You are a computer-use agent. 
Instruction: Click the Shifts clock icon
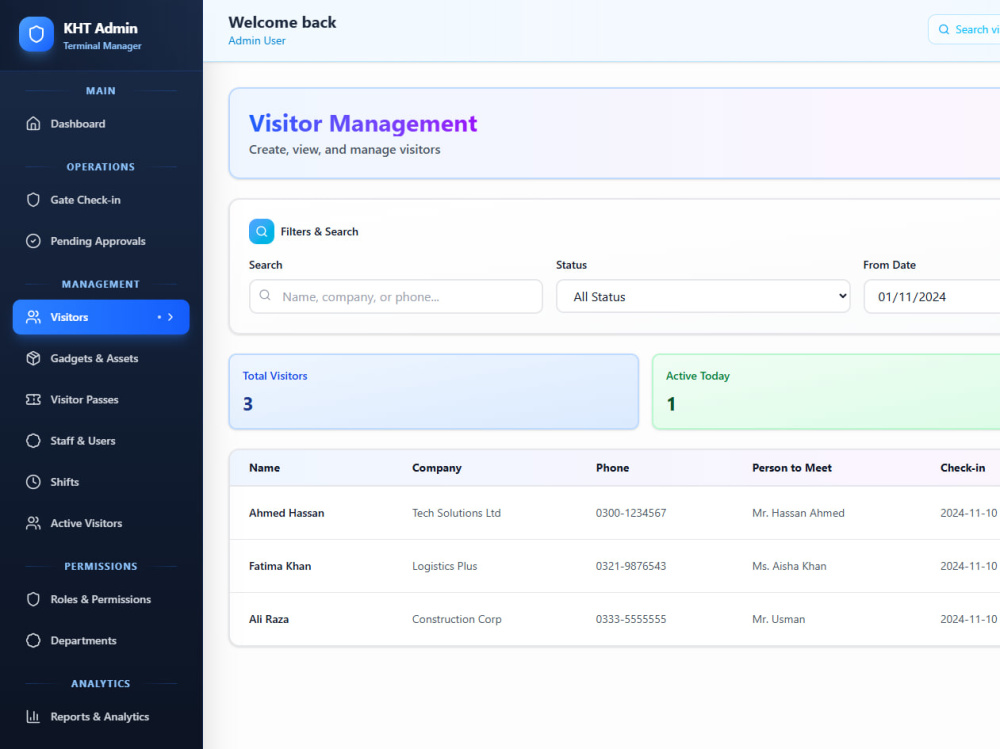click(33, 482)
